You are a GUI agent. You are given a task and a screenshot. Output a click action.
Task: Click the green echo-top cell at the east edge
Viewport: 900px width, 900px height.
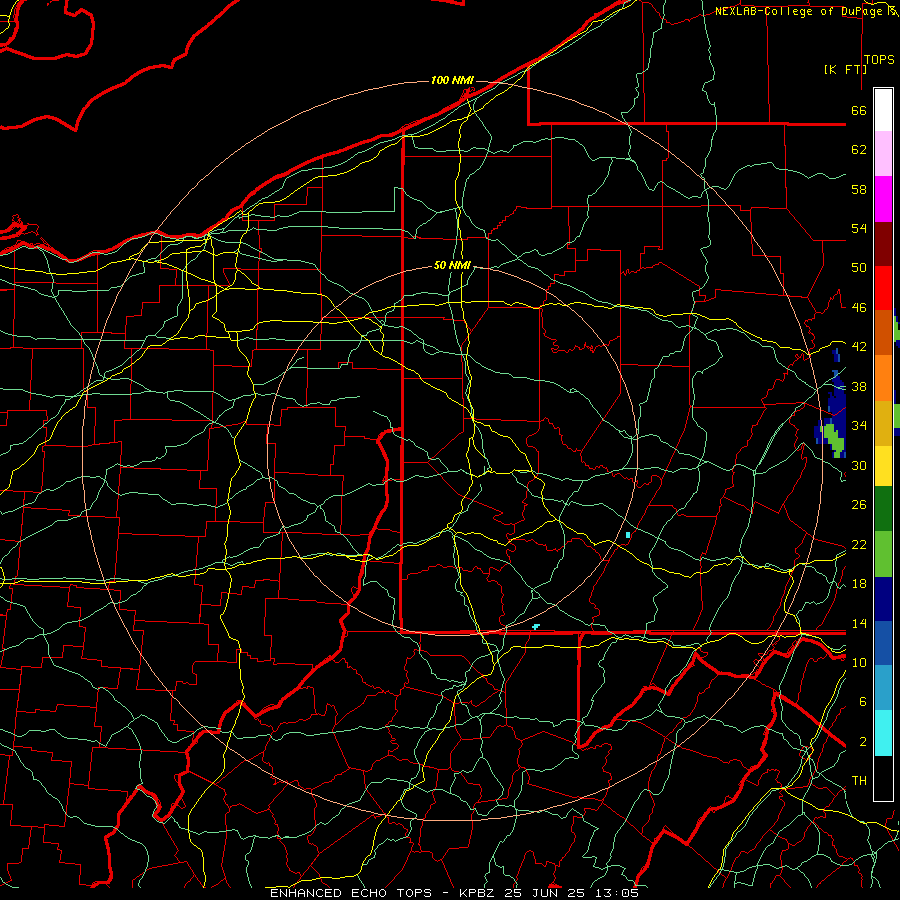(x=835, y=439)
